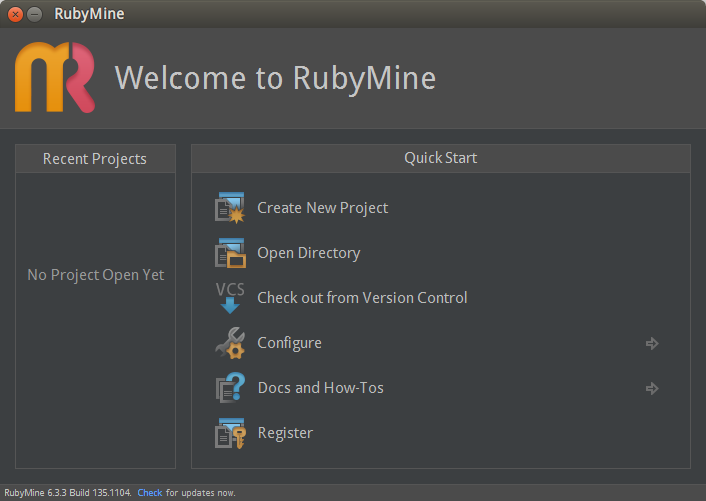The height and width of the screenshot is (501, 706).
Task: Open the Configure entry
Action: [289, 343]
